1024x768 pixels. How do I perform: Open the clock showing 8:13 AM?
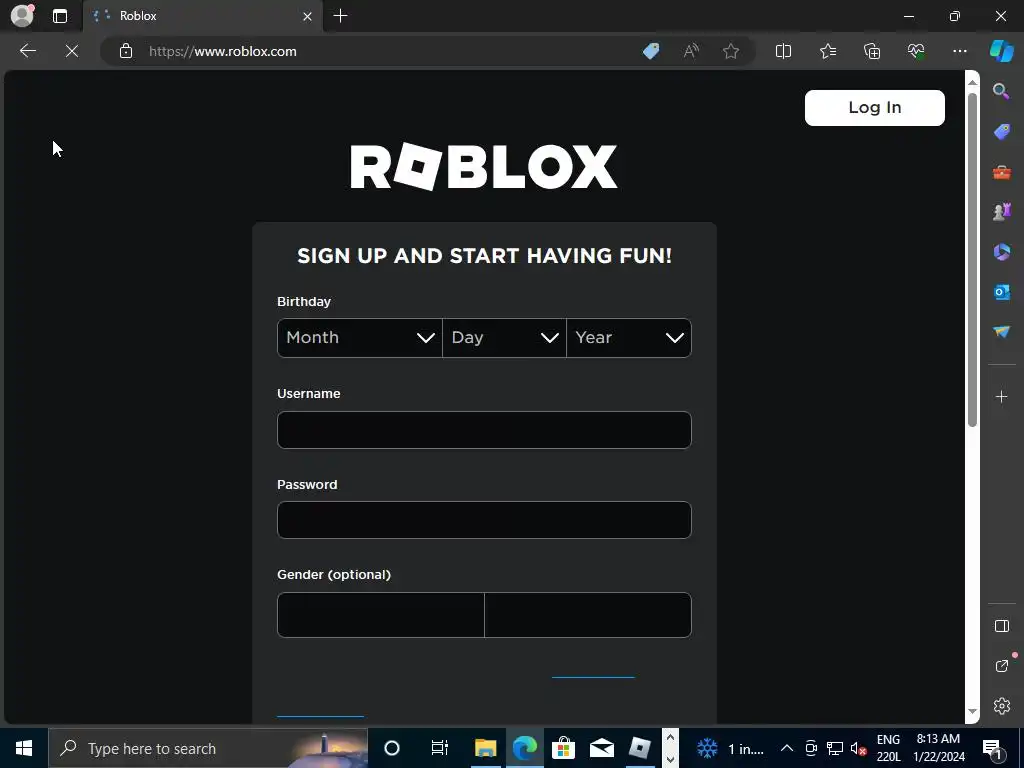[938, 748]
